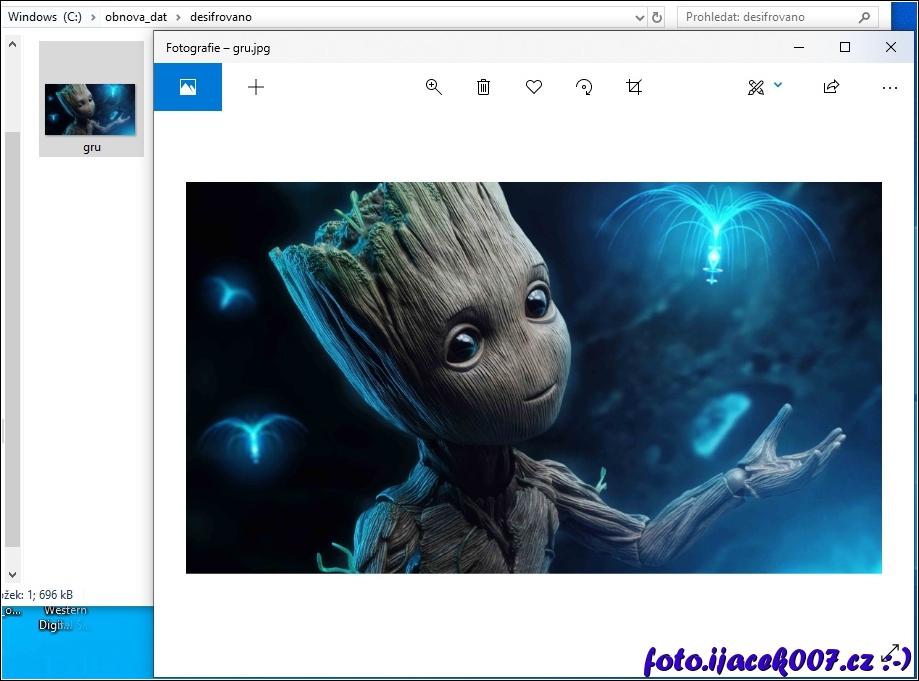Click the Explorer scrollbar down arrow
This screenshot has height=681, width=919.
[12, 575]
